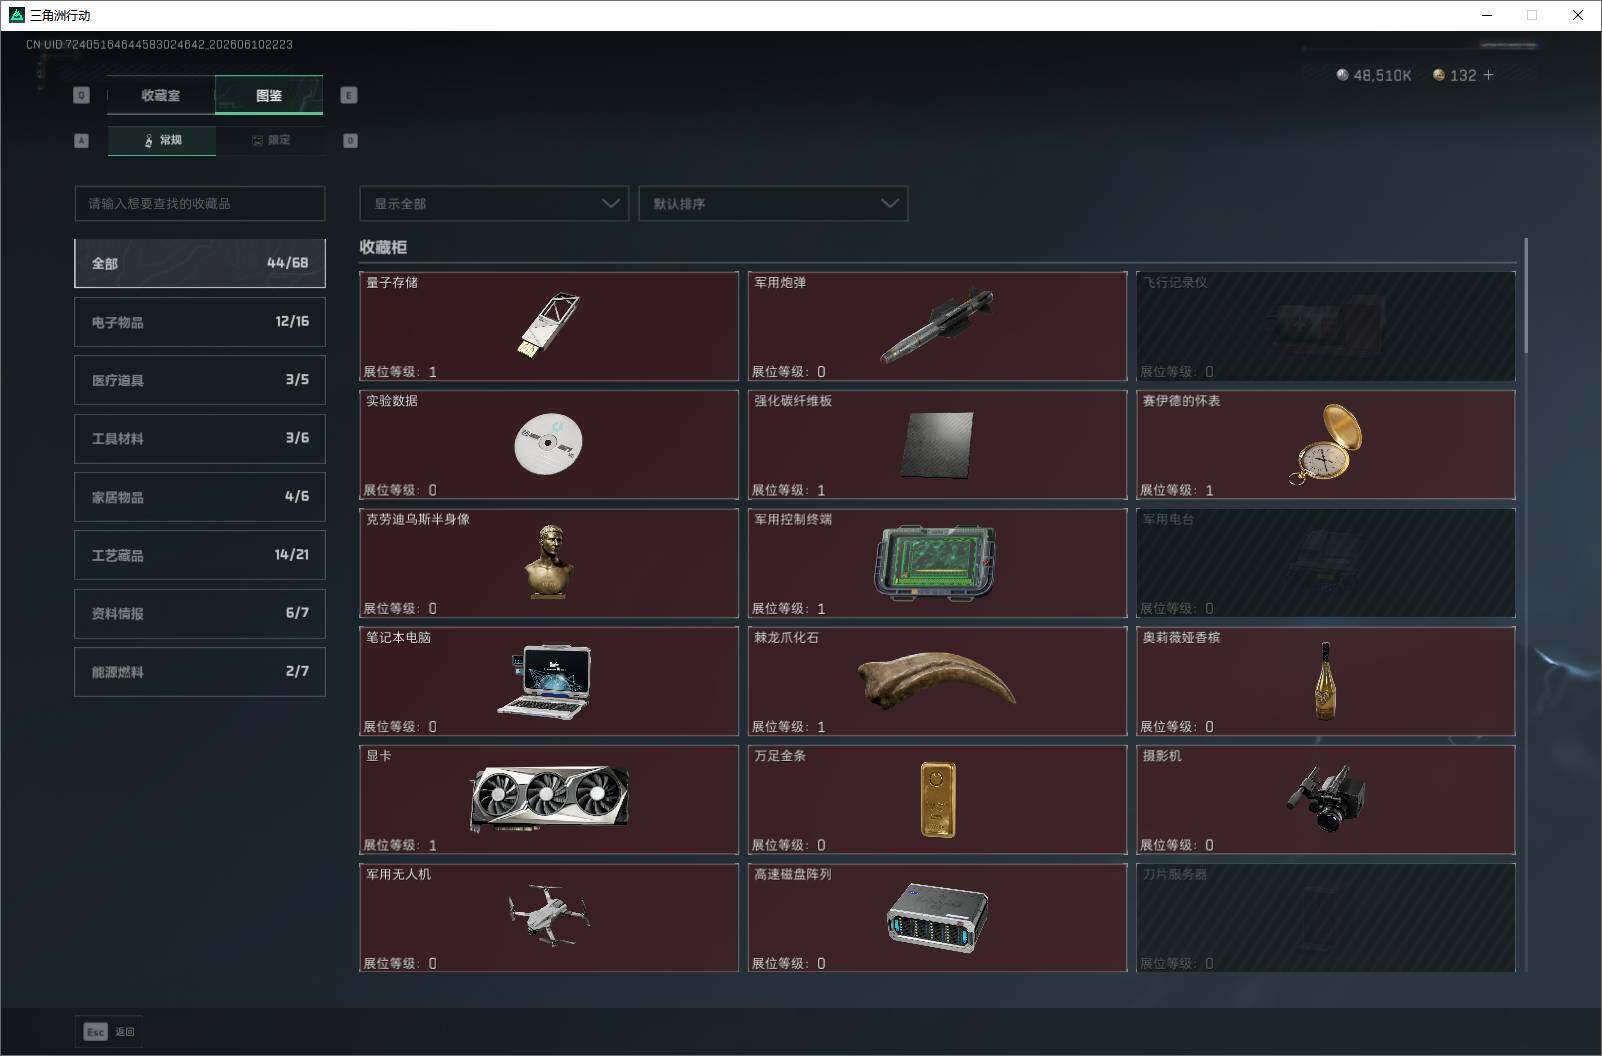Select the 军用炮弹 missile icon
This screenshot has width=1602, height=1056.
click(937, 326)
